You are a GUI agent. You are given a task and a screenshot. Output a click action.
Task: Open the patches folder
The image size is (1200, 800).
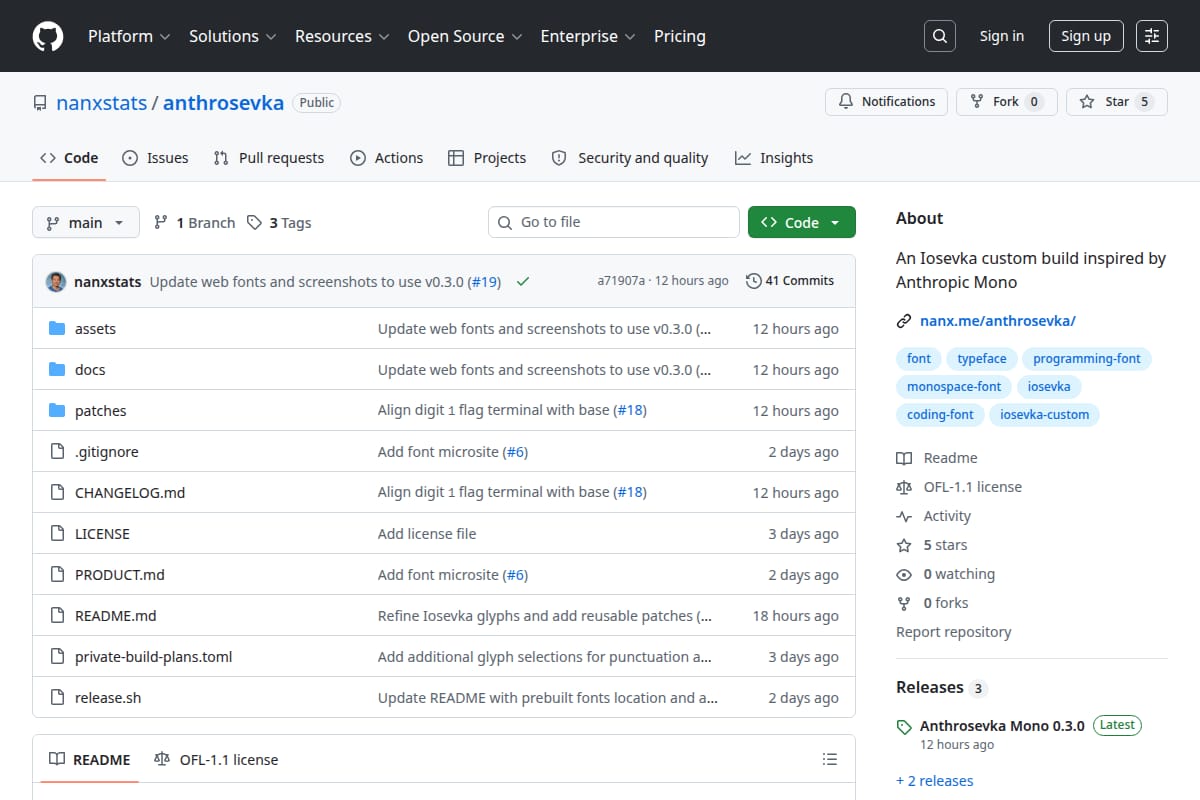(101, 411)
